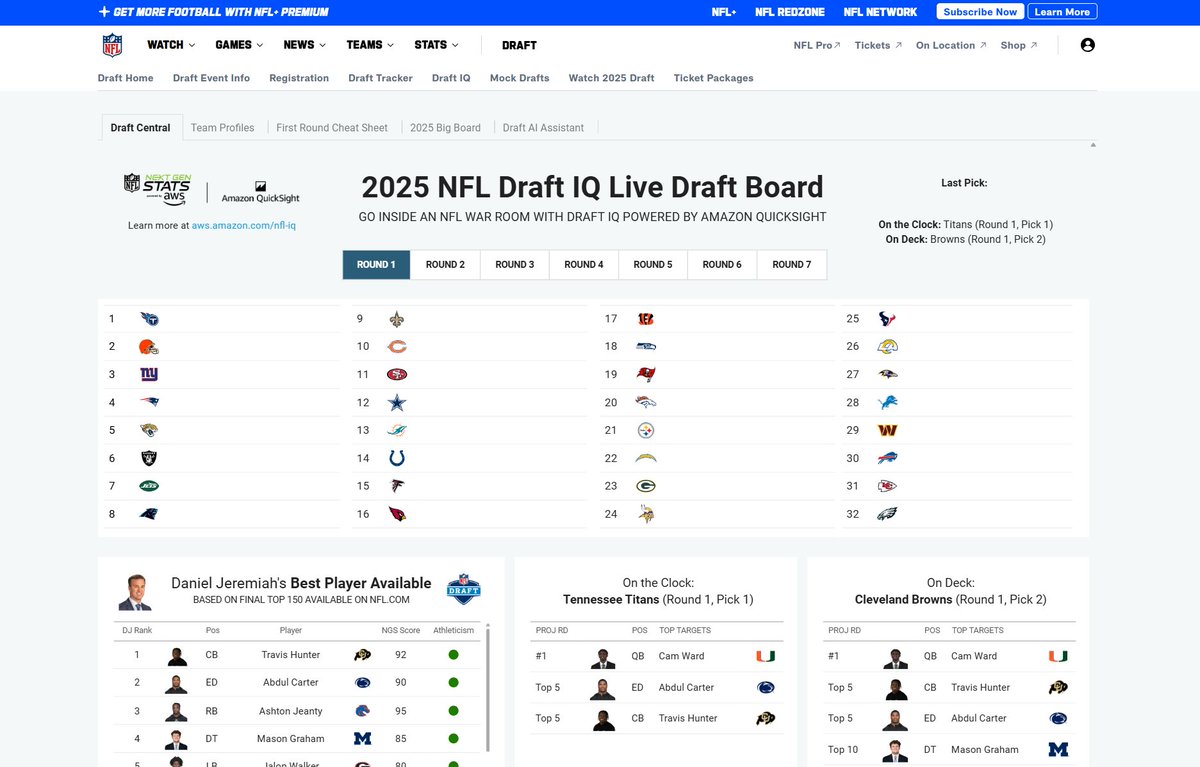1200x767 pixels.
Task: Show ROUND 7 picks
Action: 791,265
